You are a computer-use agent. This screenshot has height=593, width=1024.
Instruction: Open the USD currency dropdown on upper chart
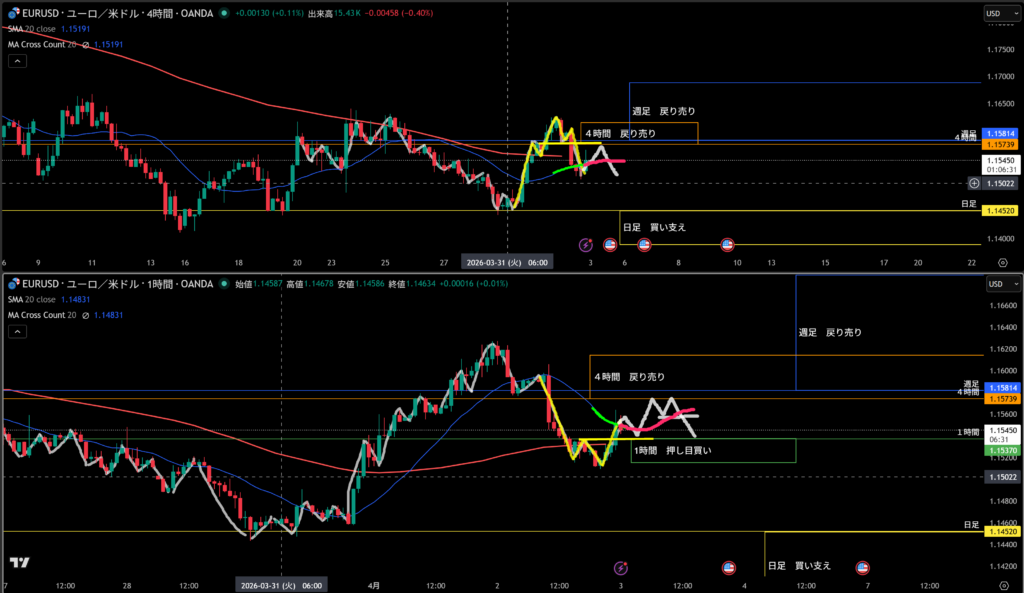tap(996, 13)
